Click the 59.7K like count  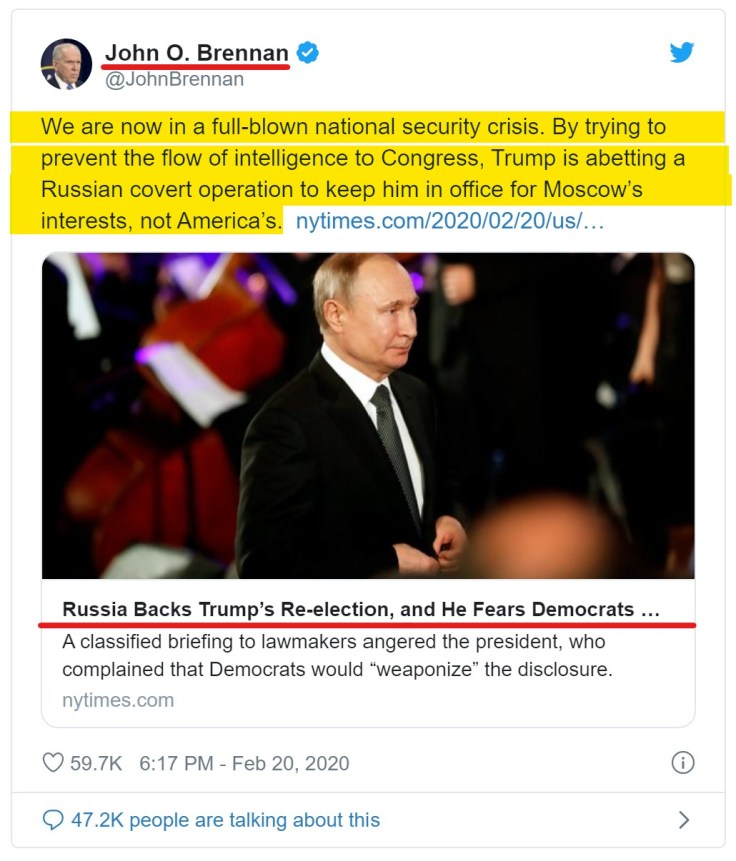(x=96, y=763)
